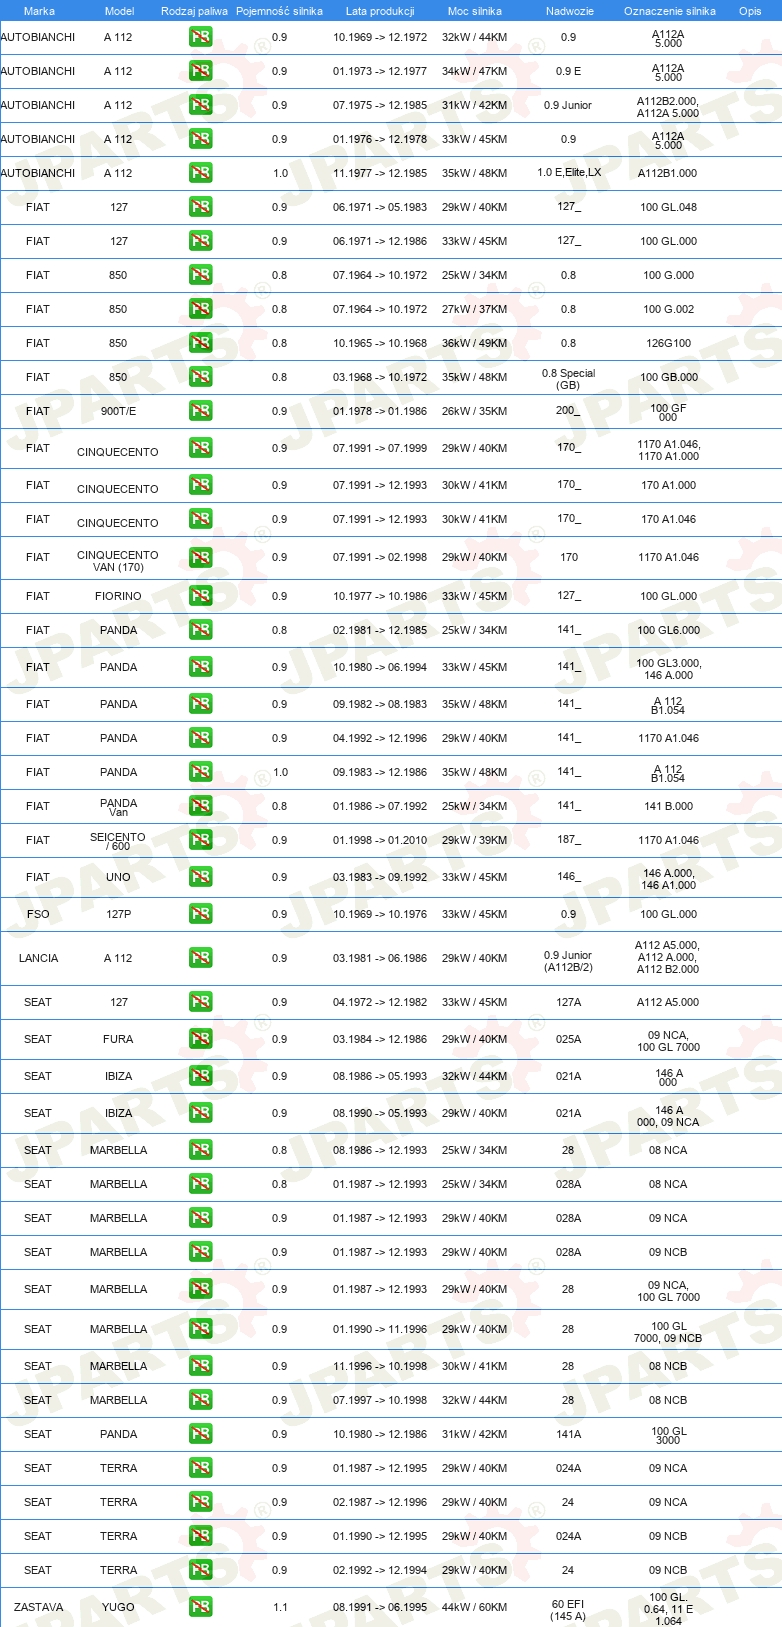Click the fuel icon in the SEAT 127 row
Screen dimensions: 782x1627
point(200,1002)
